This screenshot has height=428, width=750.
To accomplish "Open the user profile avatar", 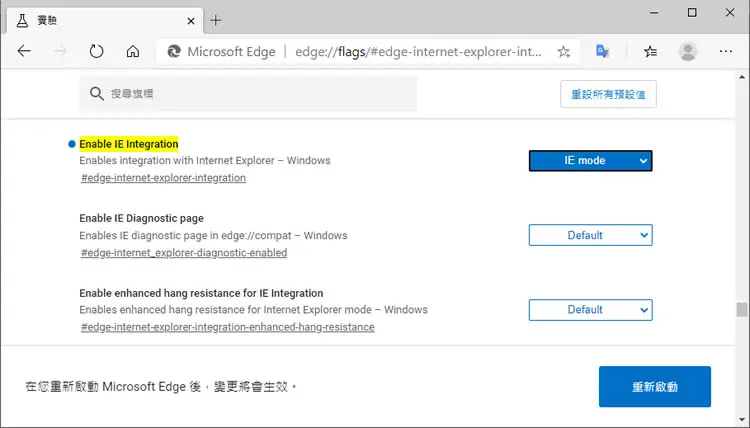I will pos(688,51).
